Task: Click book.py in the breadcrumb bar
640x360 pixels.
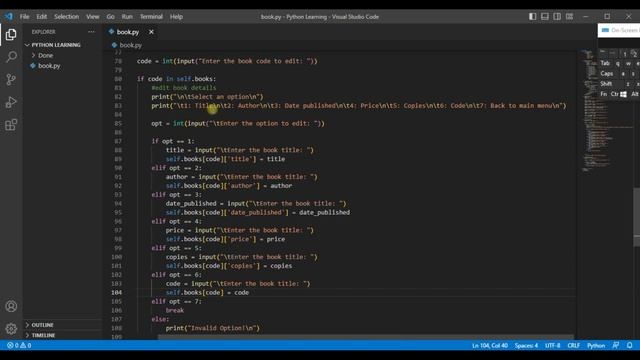Action: tap(131, 45)
